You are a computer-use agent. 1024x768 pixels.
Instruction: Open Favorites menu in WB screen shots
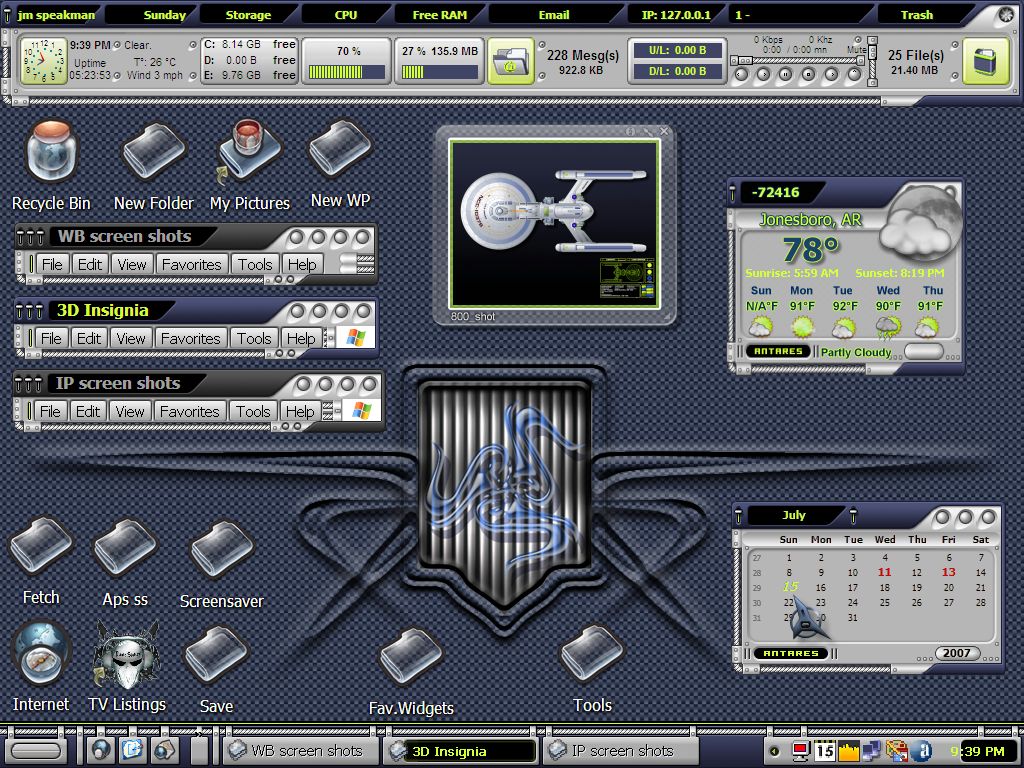click(x=191, y=264)
